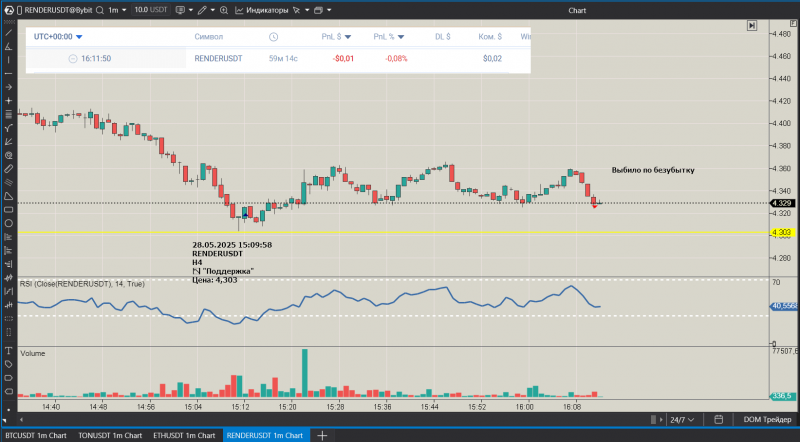Select the trend line drawing tool
The height and width of the screenshot is (442, 800).
[x=9, y=33]
